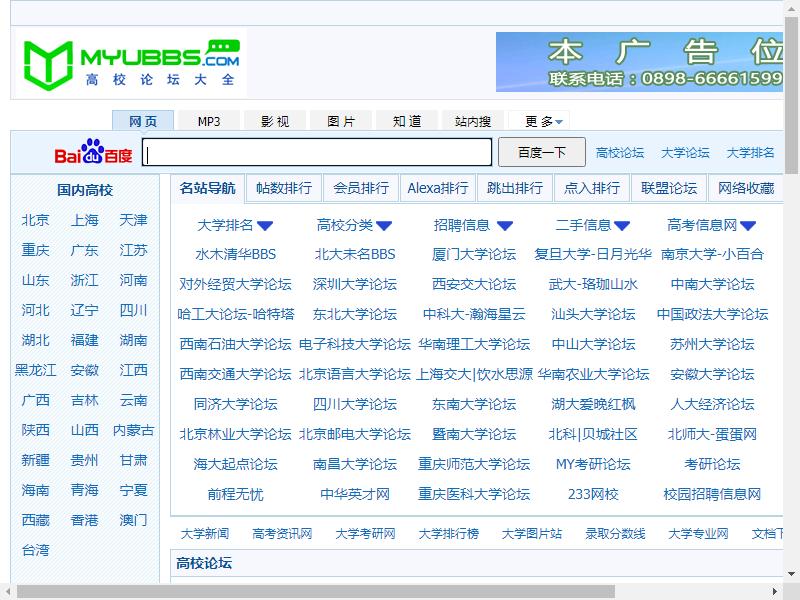
Task: Switch to the 帖数排行 tab
Action: (x=284, y=188)
